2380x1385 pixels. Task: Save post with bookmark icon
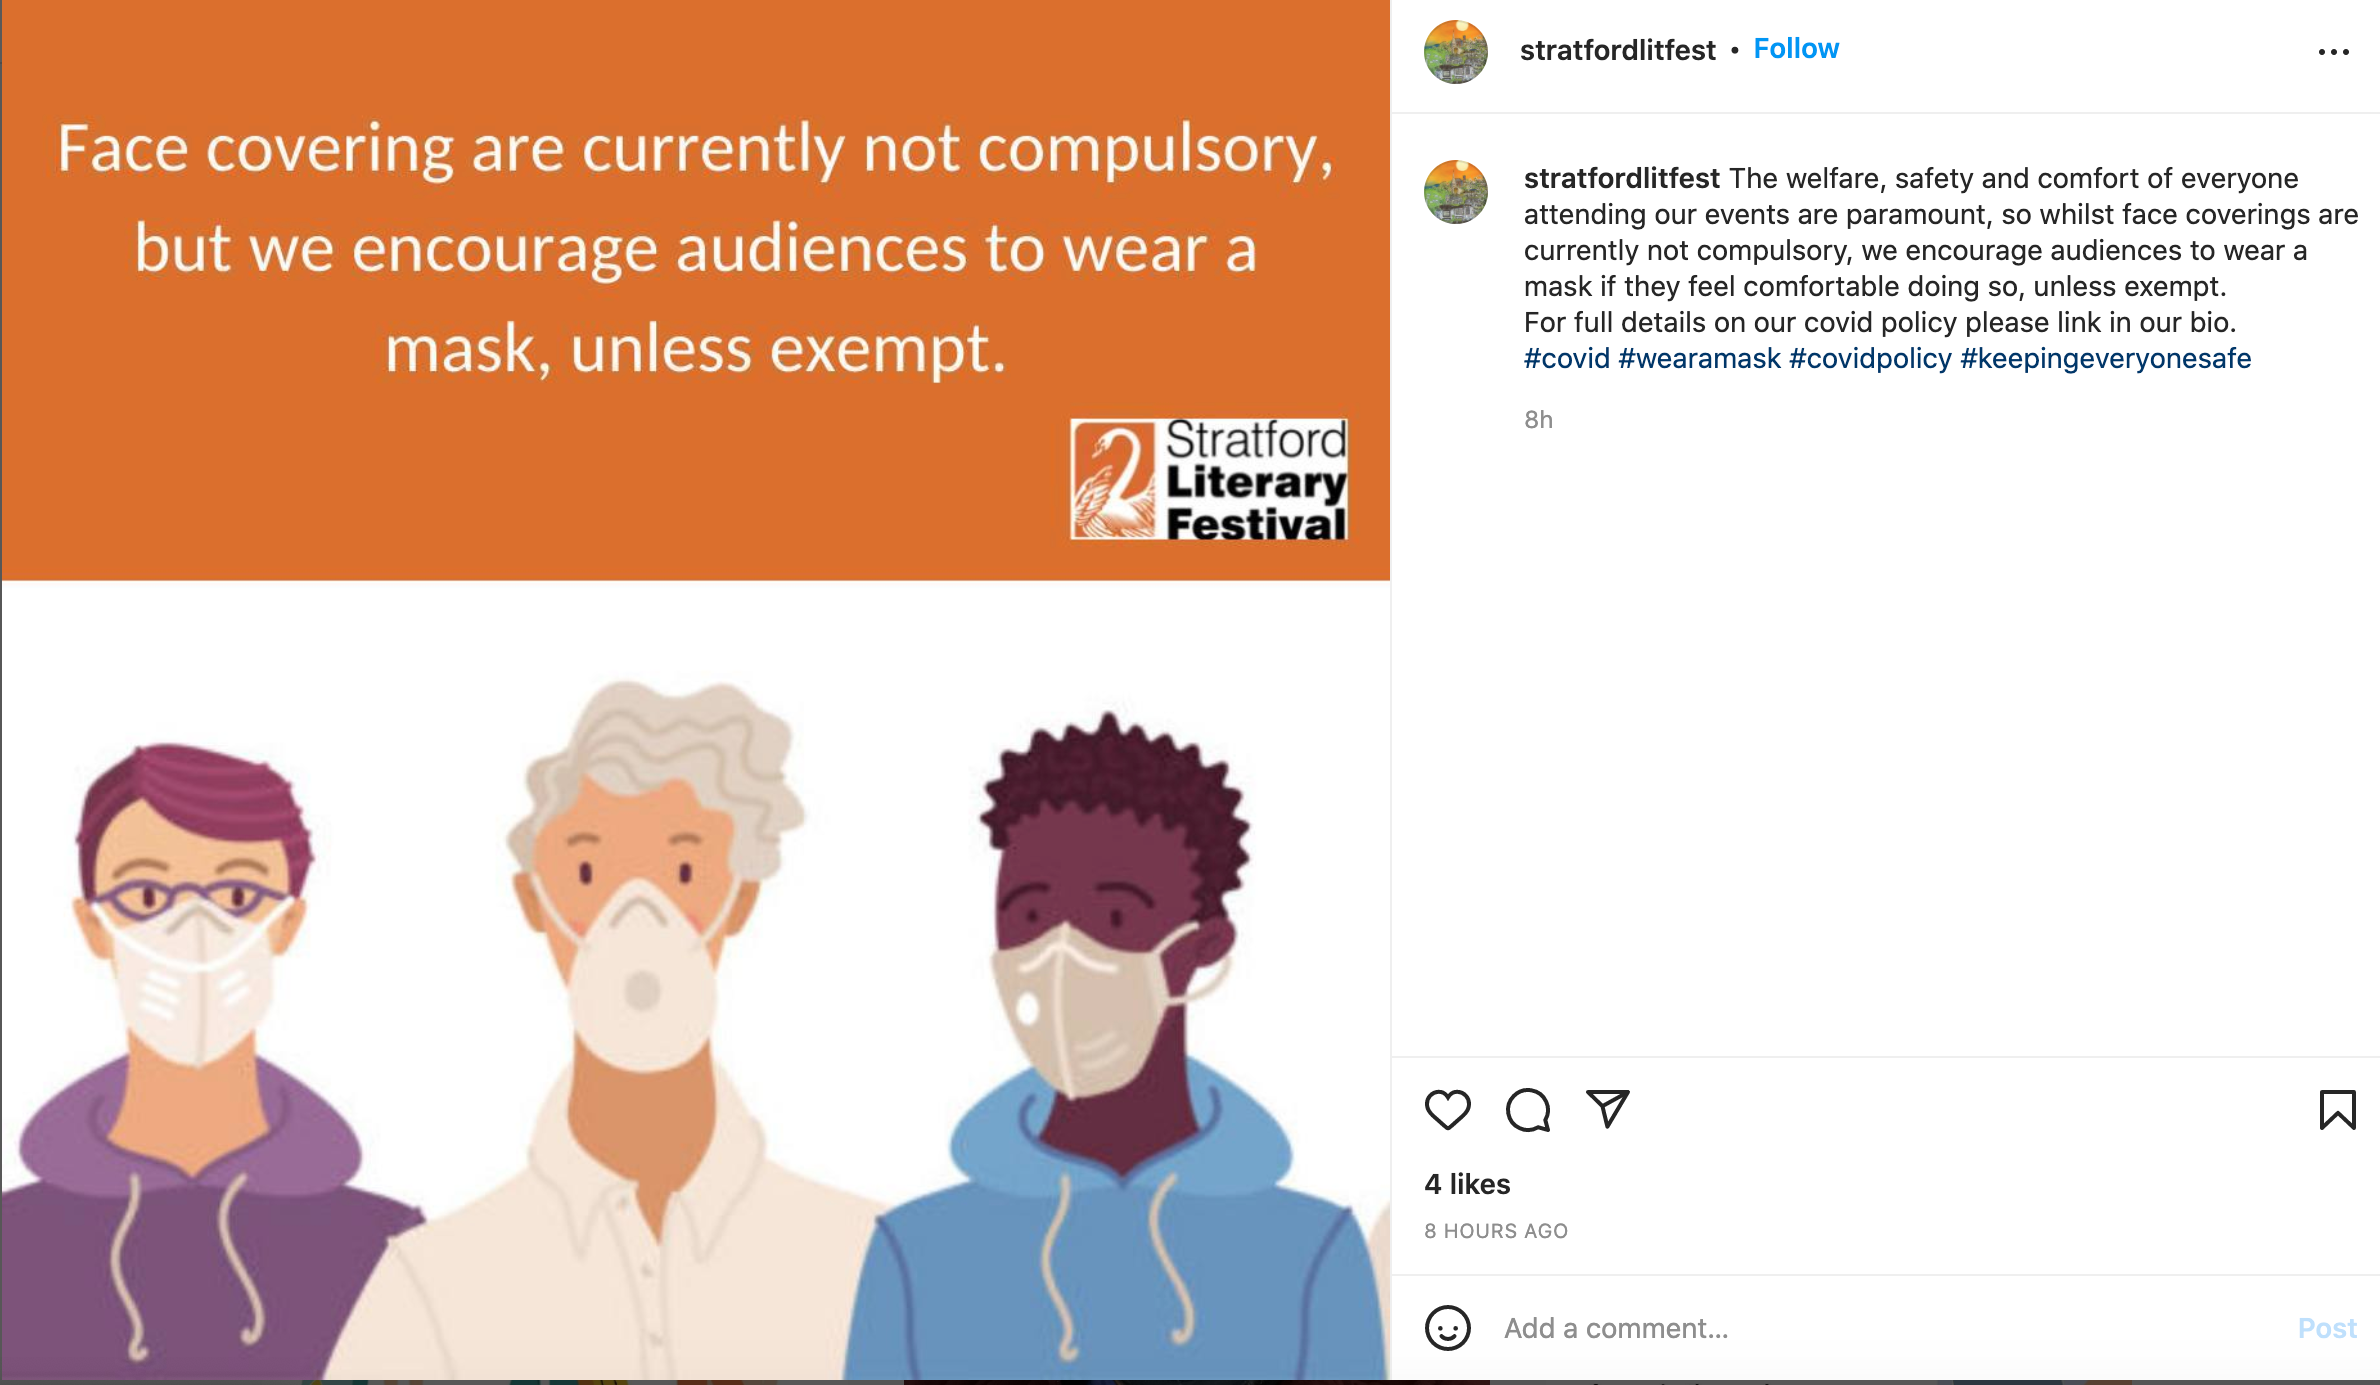coord(2337,1110)
